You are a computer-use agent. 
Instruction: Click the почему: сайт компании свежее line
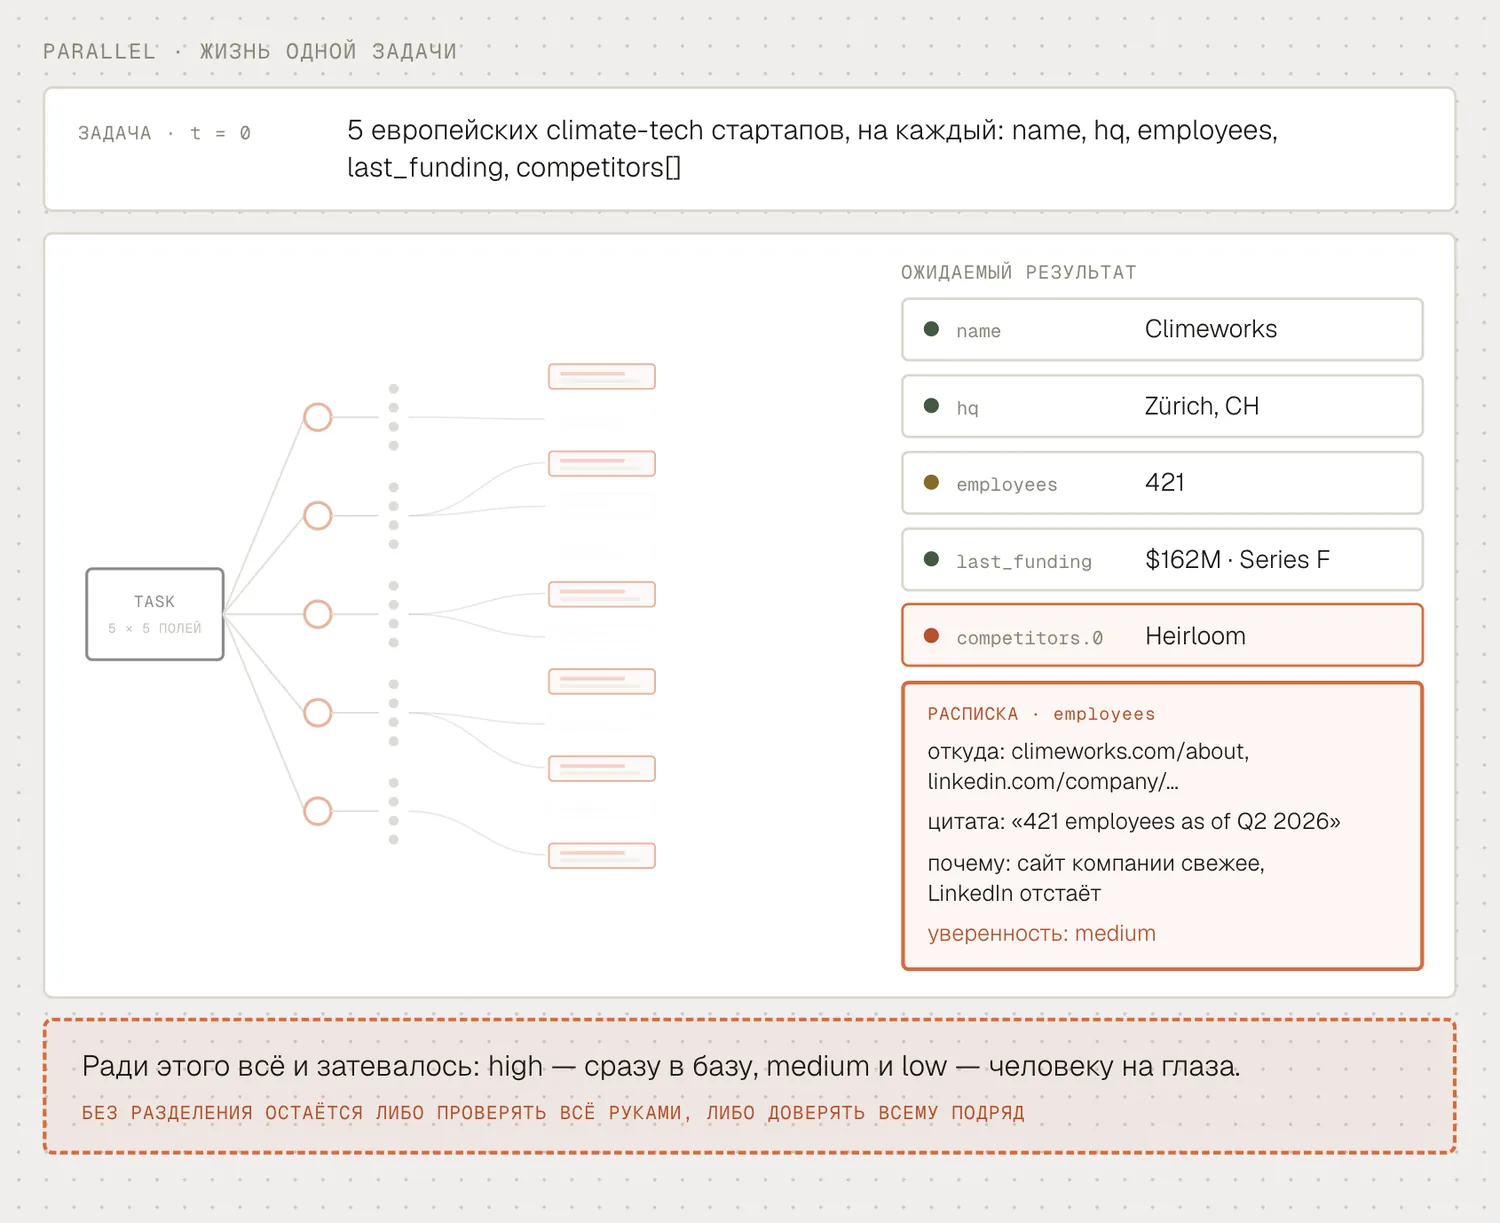click(1096, 878)
